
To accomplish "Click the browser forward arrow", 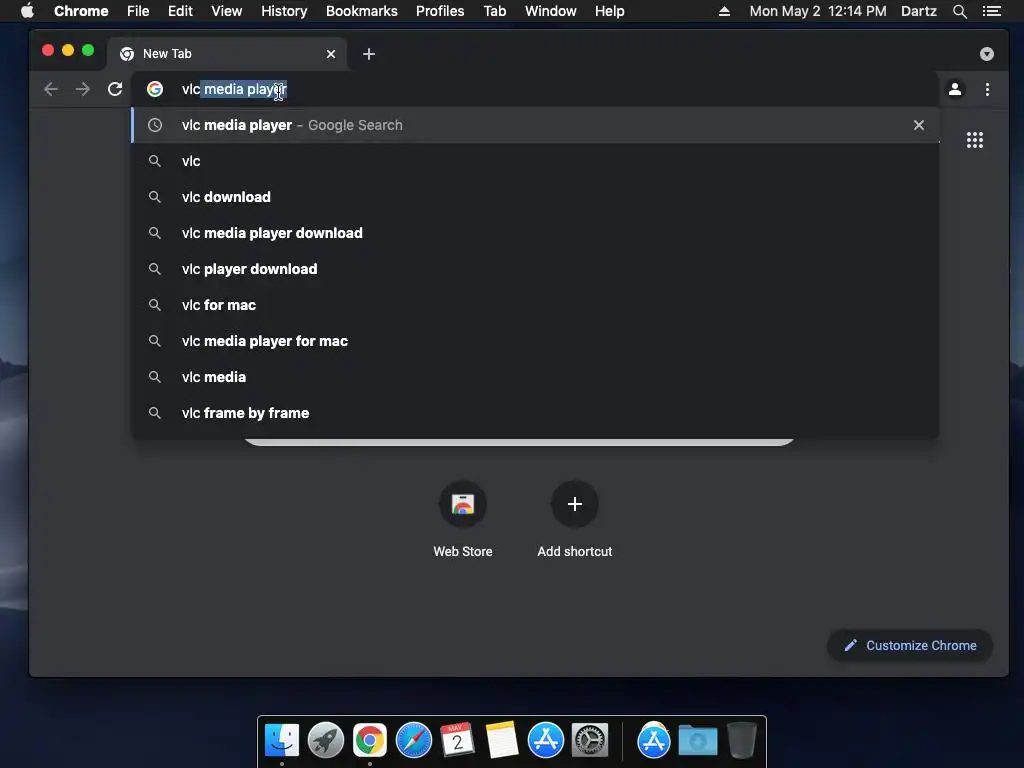I will [x=82, y=89].
